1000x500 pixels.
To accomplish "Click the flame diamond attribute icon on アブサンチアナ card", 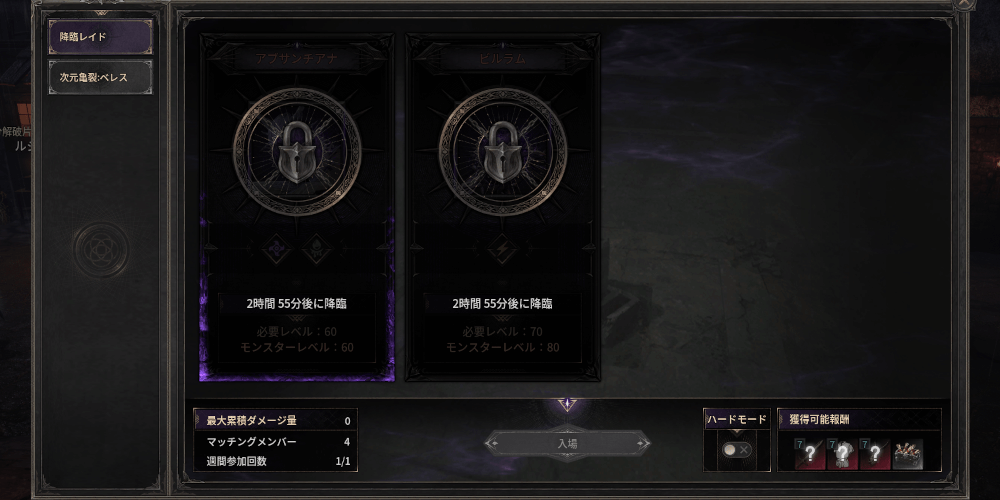I will tap(316, 249).
